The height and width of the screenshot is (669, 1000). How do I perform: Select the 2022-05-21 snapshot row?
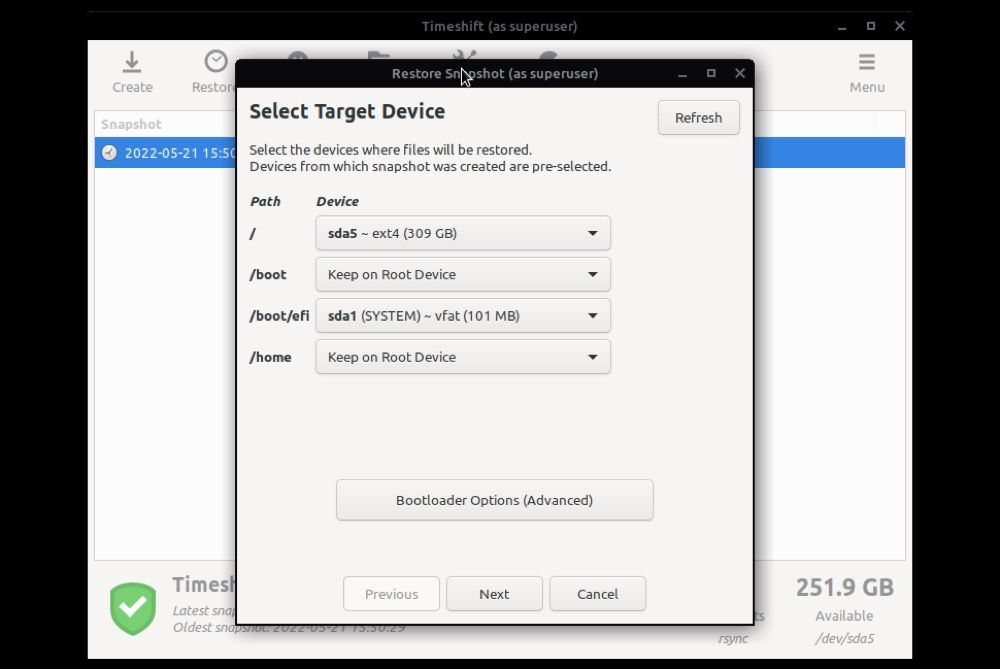click(499, 153)
